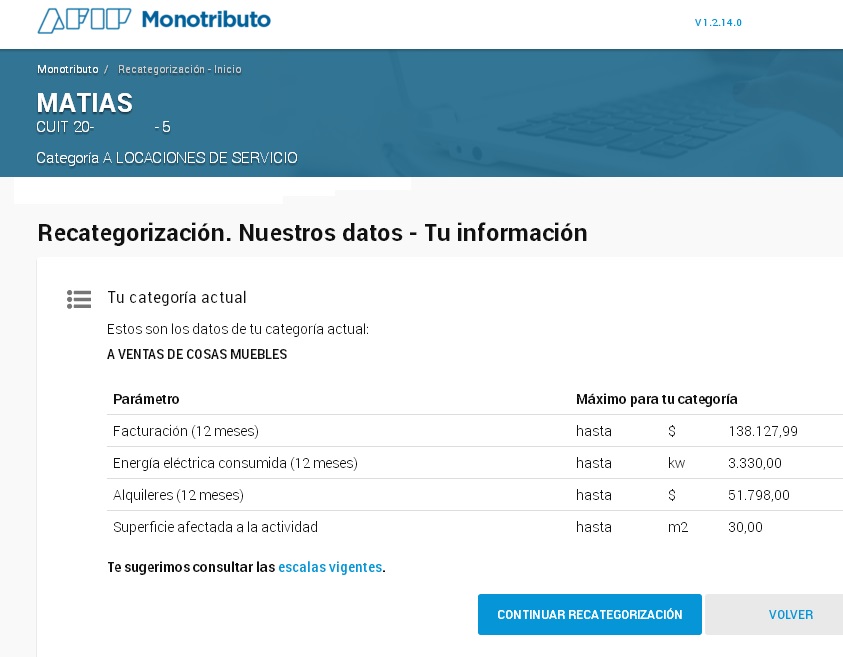Screen dimensions: 843x657
Task: Click A VENTAS DE COSAS MUEBLES text
Action: point(197,354)
